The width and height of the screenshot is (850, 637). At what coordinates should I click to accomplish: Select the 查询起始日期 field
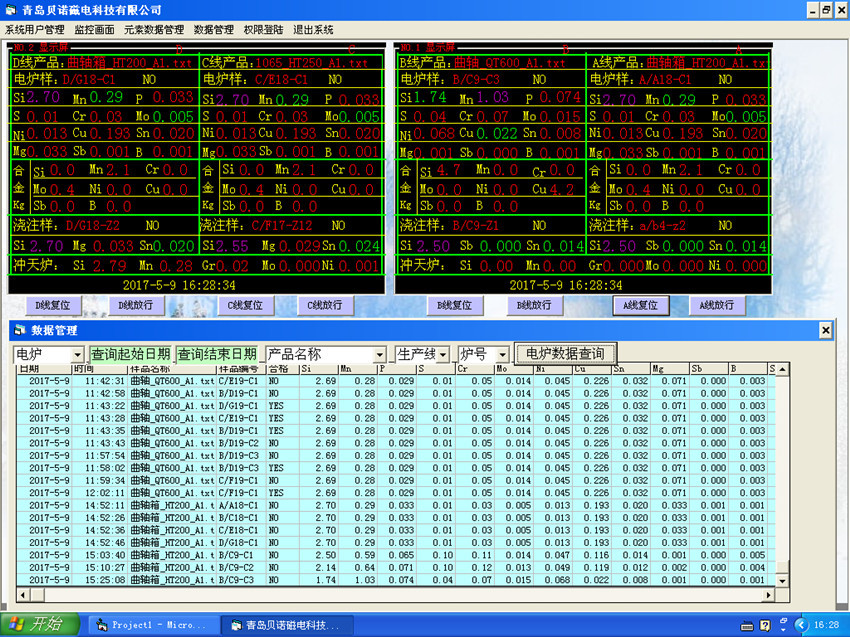[130, 355]
